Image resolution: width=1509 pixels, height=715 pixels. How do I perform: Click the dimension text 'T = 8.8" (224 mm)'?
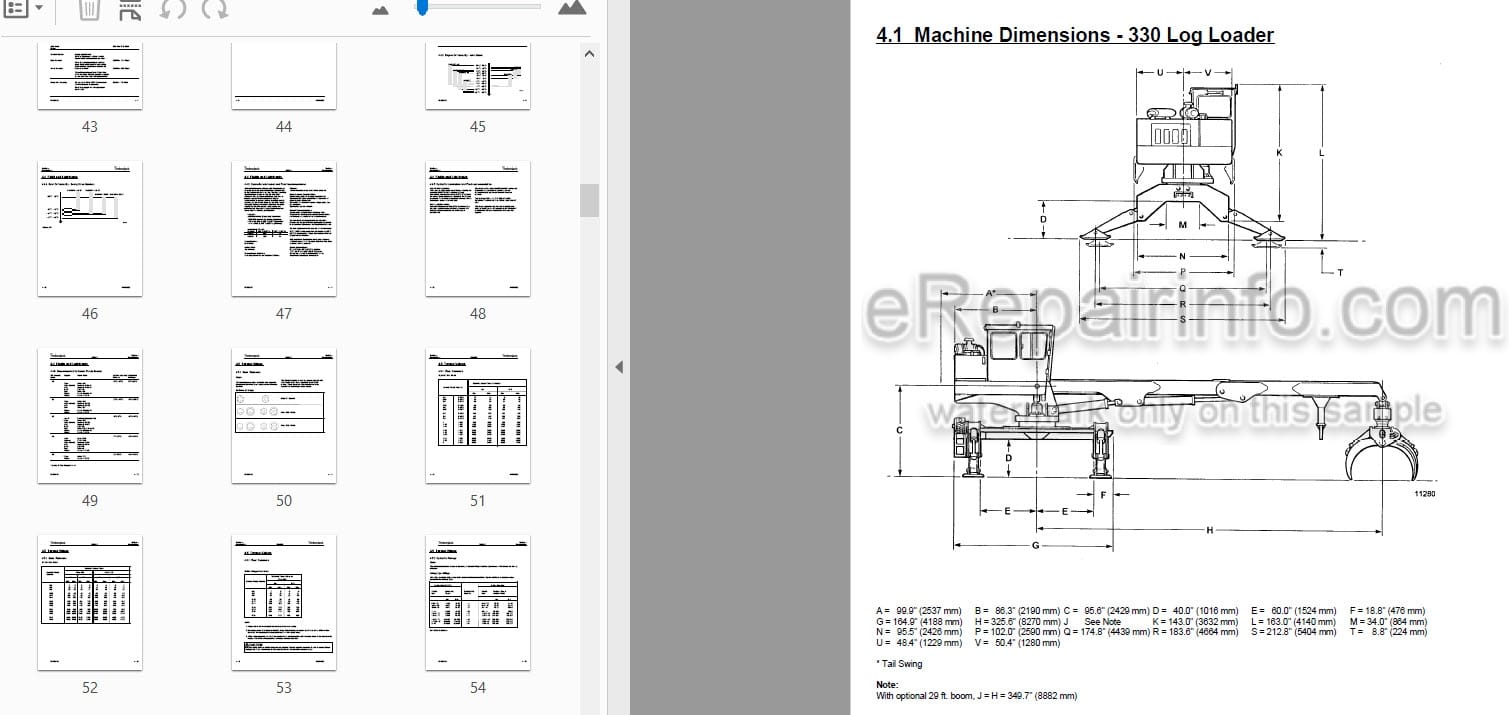[1388, 632]
